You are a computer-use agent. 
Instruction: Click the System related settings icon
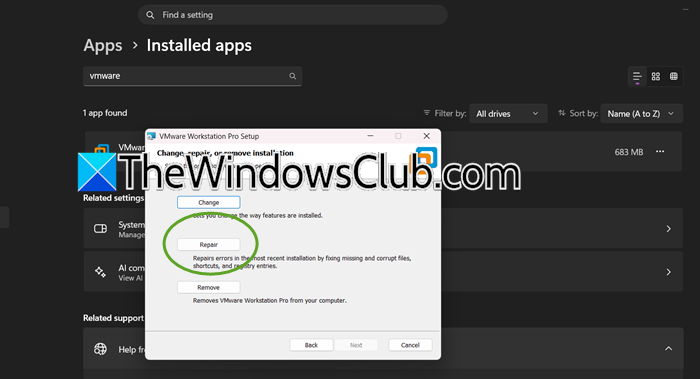tap(100, 229)
